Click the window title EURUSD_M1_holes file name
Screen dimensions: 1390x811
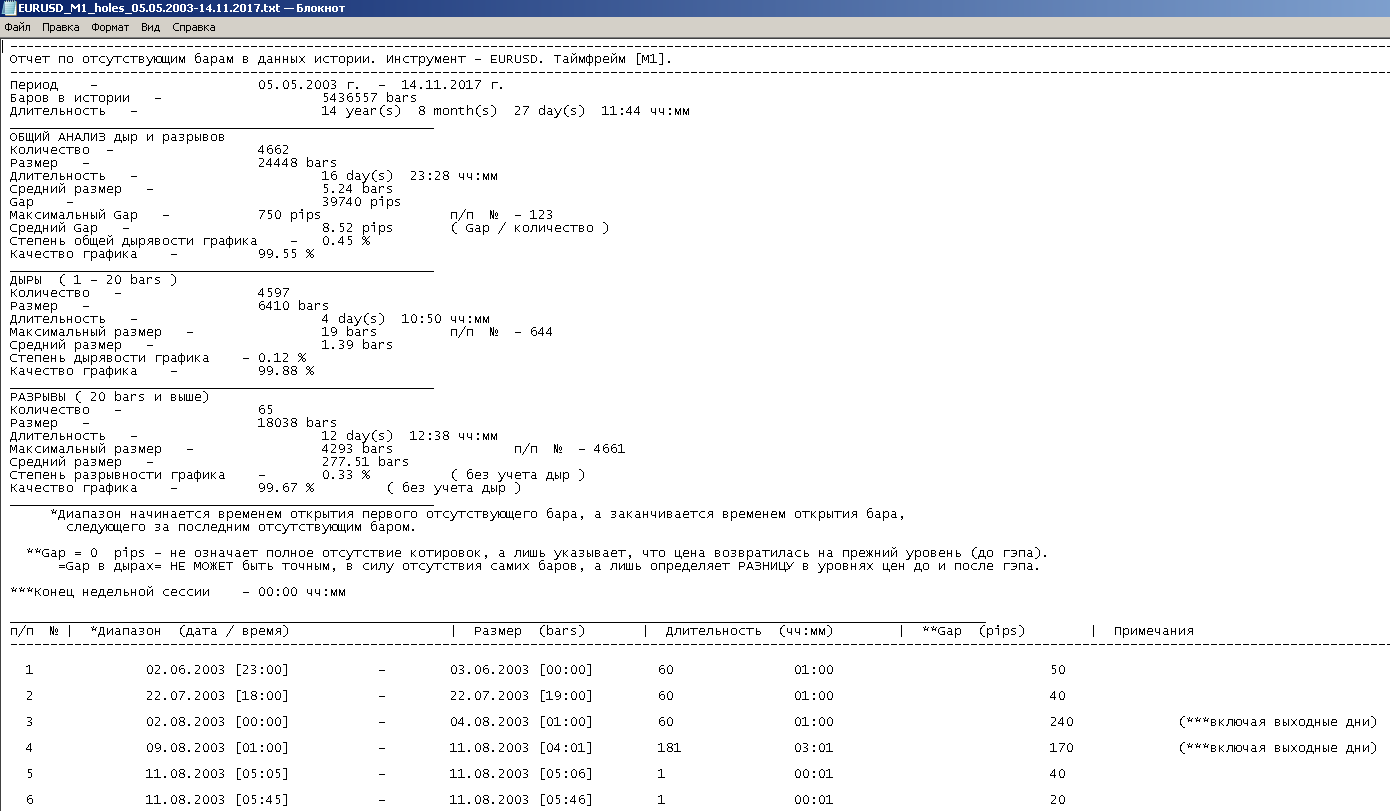click(180, 8)
